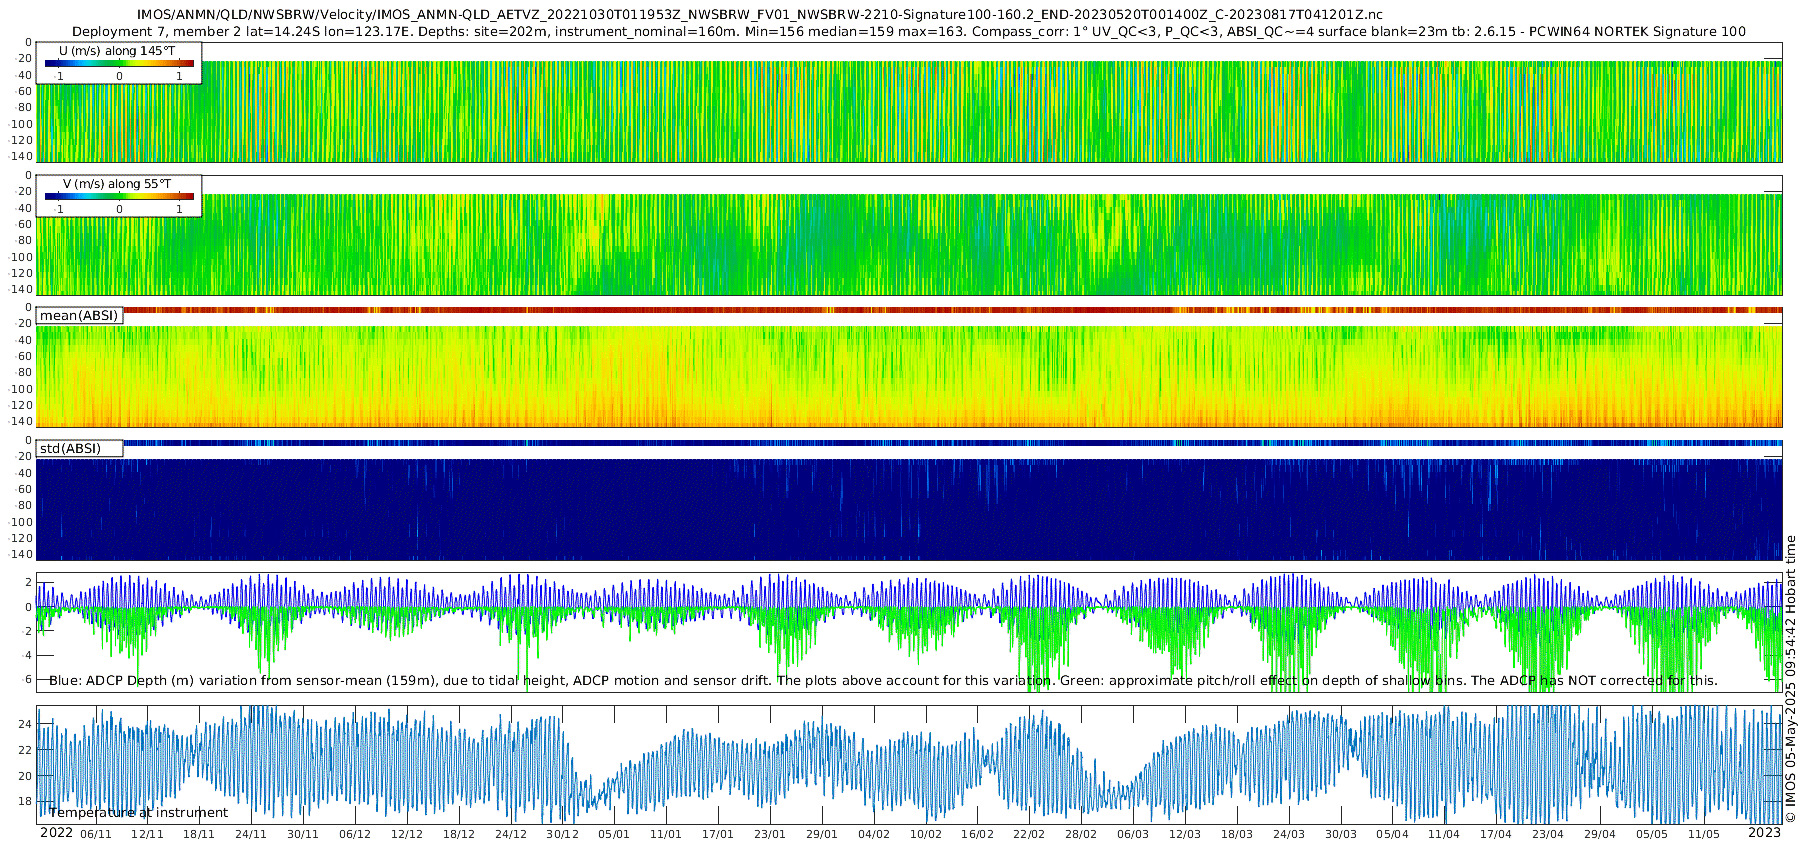Click the 23/01 date tick label
Viewport: 1800px width, 850px height.
pos(770,834)
